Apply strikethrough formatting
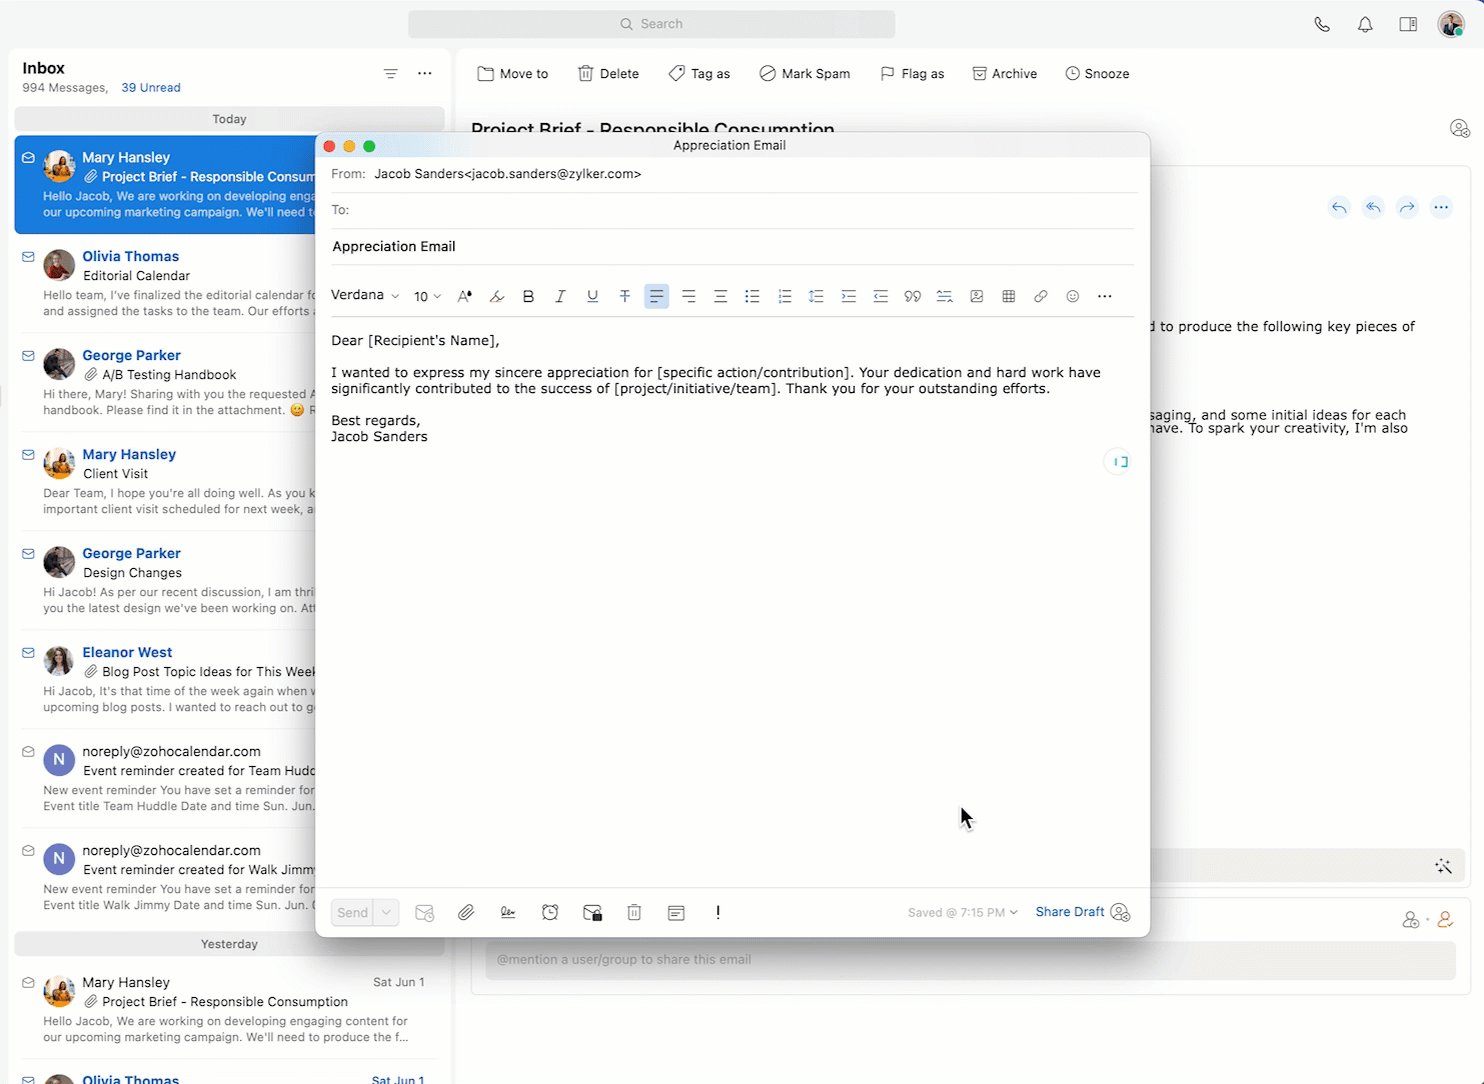Screen dimensions: 1484x1084 pyautogui.click(x=625, y=296)
